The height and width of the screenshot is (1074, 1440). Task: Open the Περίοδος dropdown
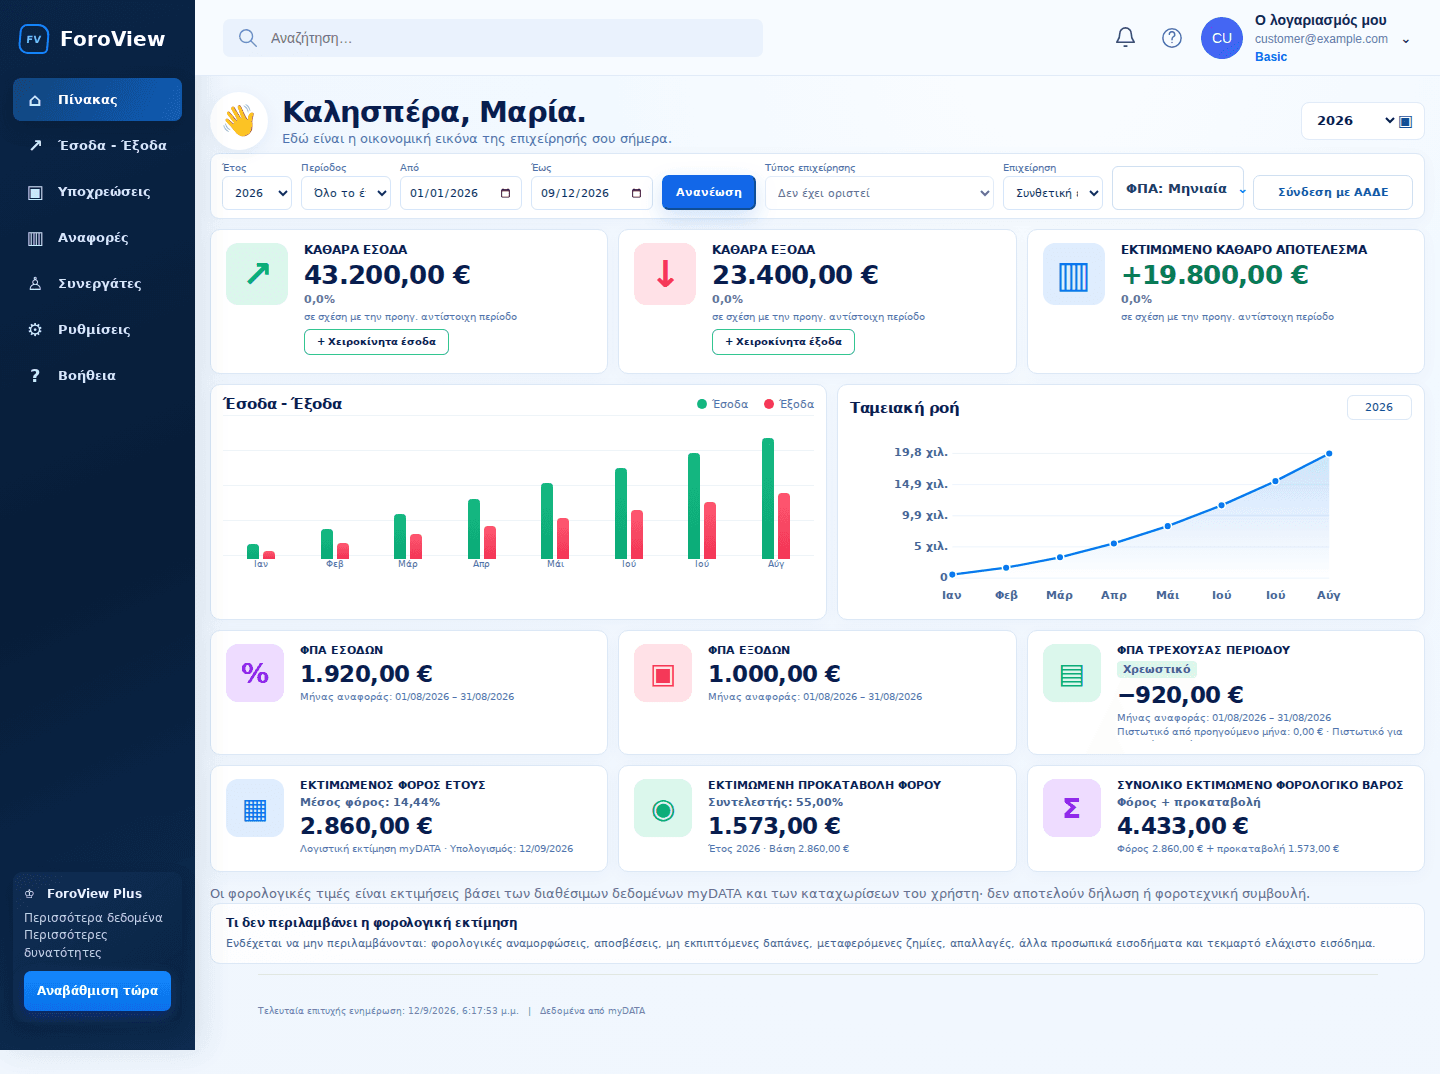[x=346, y=193]
